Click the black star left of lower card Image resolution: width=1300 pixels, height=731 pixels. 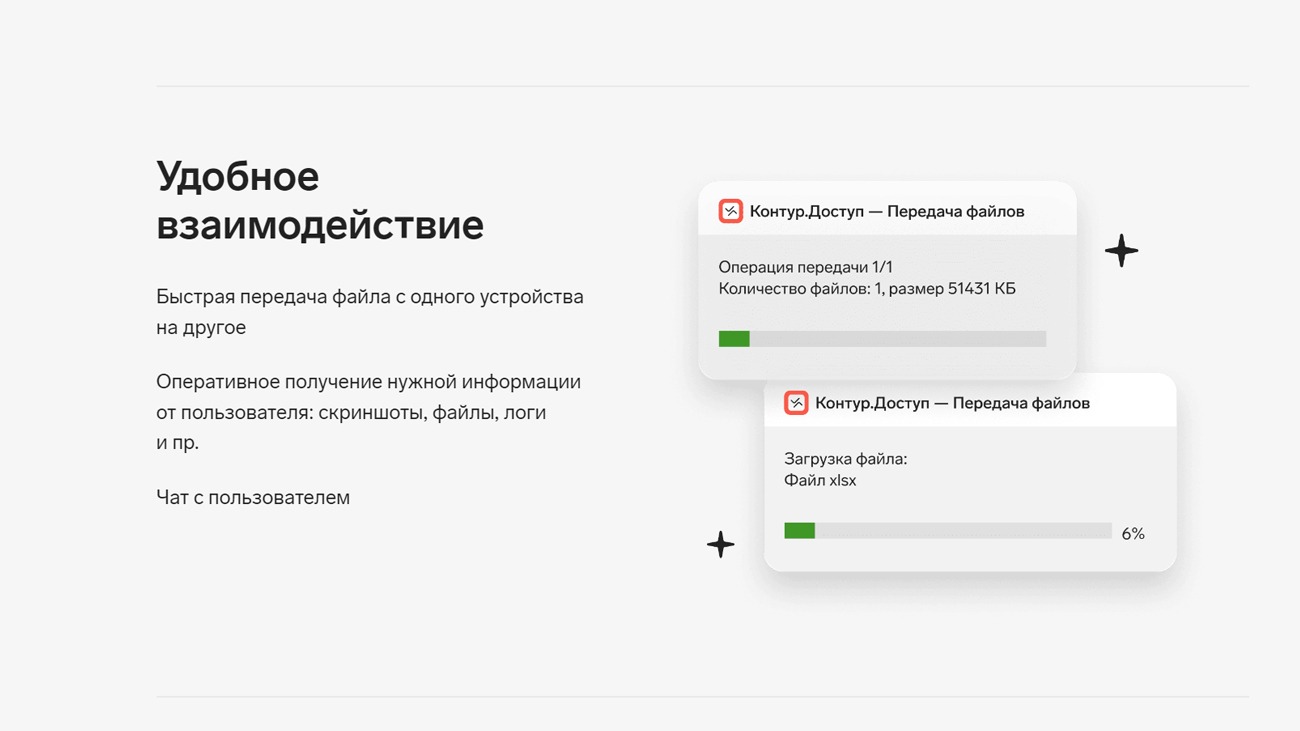pyautogui.click(x=720, y=544)
